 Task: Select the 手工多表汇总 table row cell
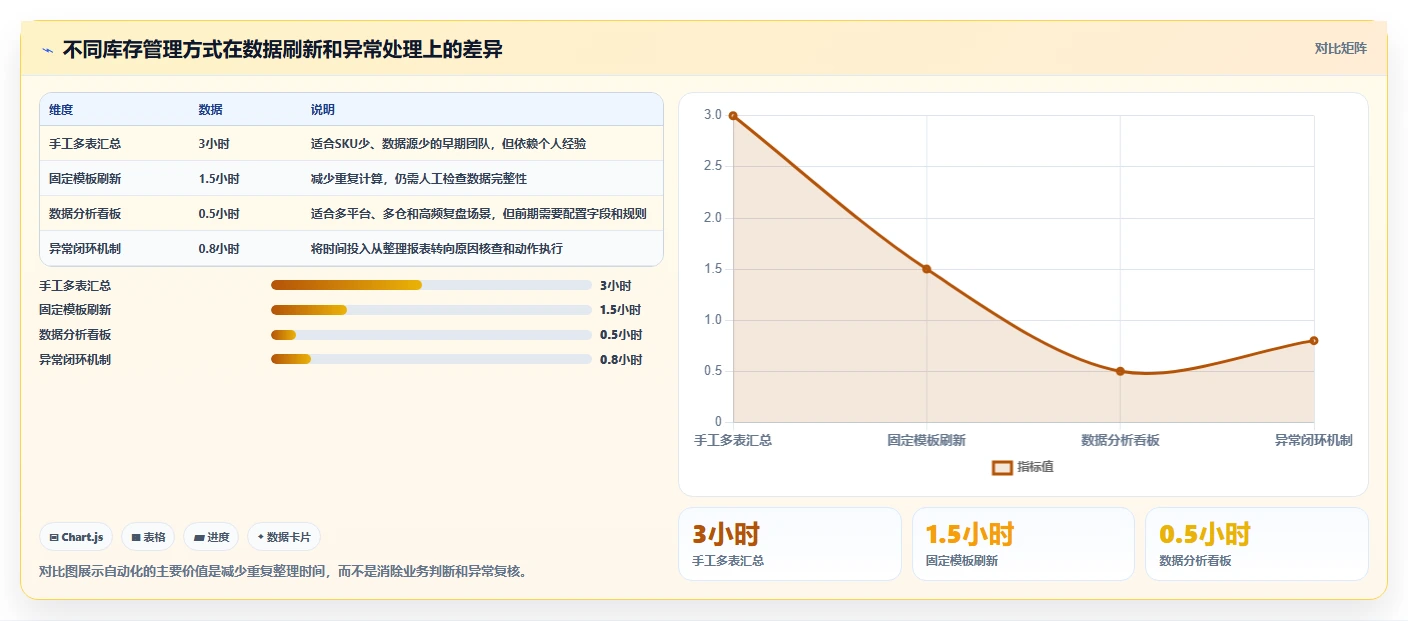pyautogui.click(x=85, y=144)
